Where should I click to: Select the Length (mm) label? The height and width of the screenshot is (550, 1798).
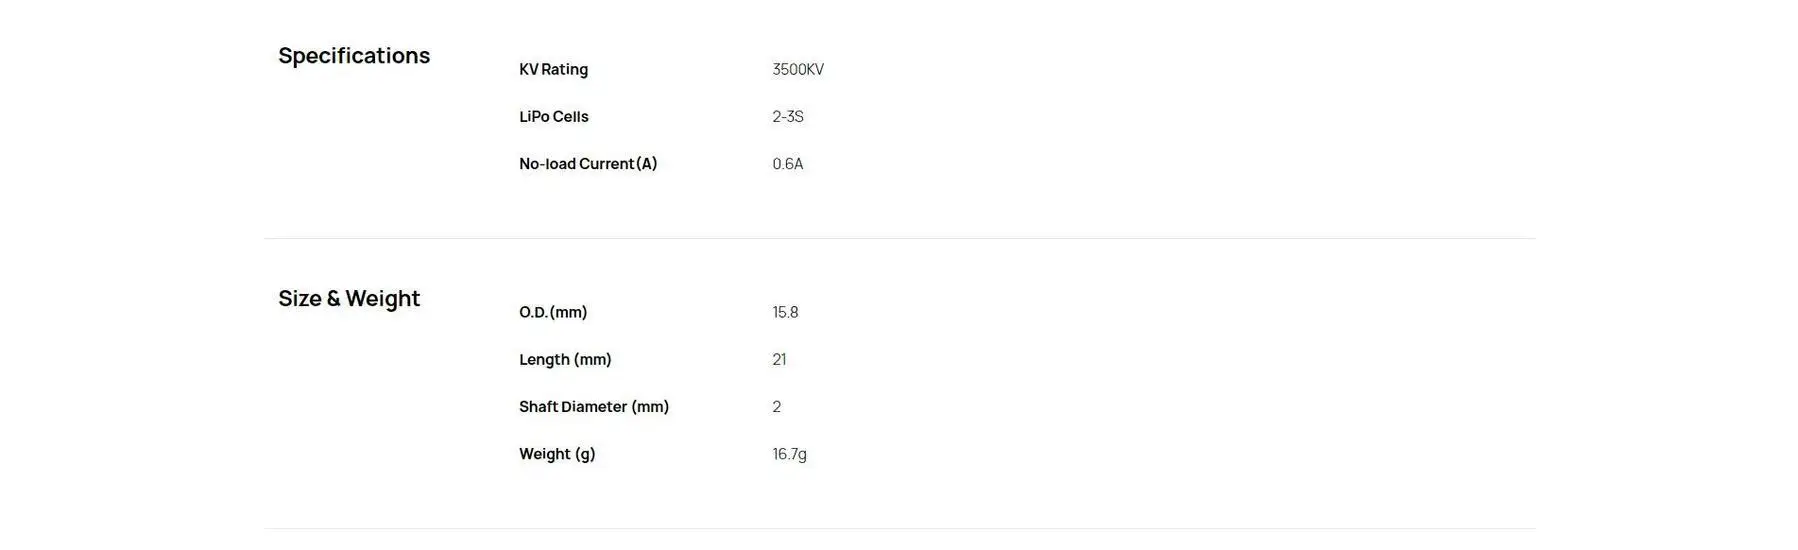(565, 360)
